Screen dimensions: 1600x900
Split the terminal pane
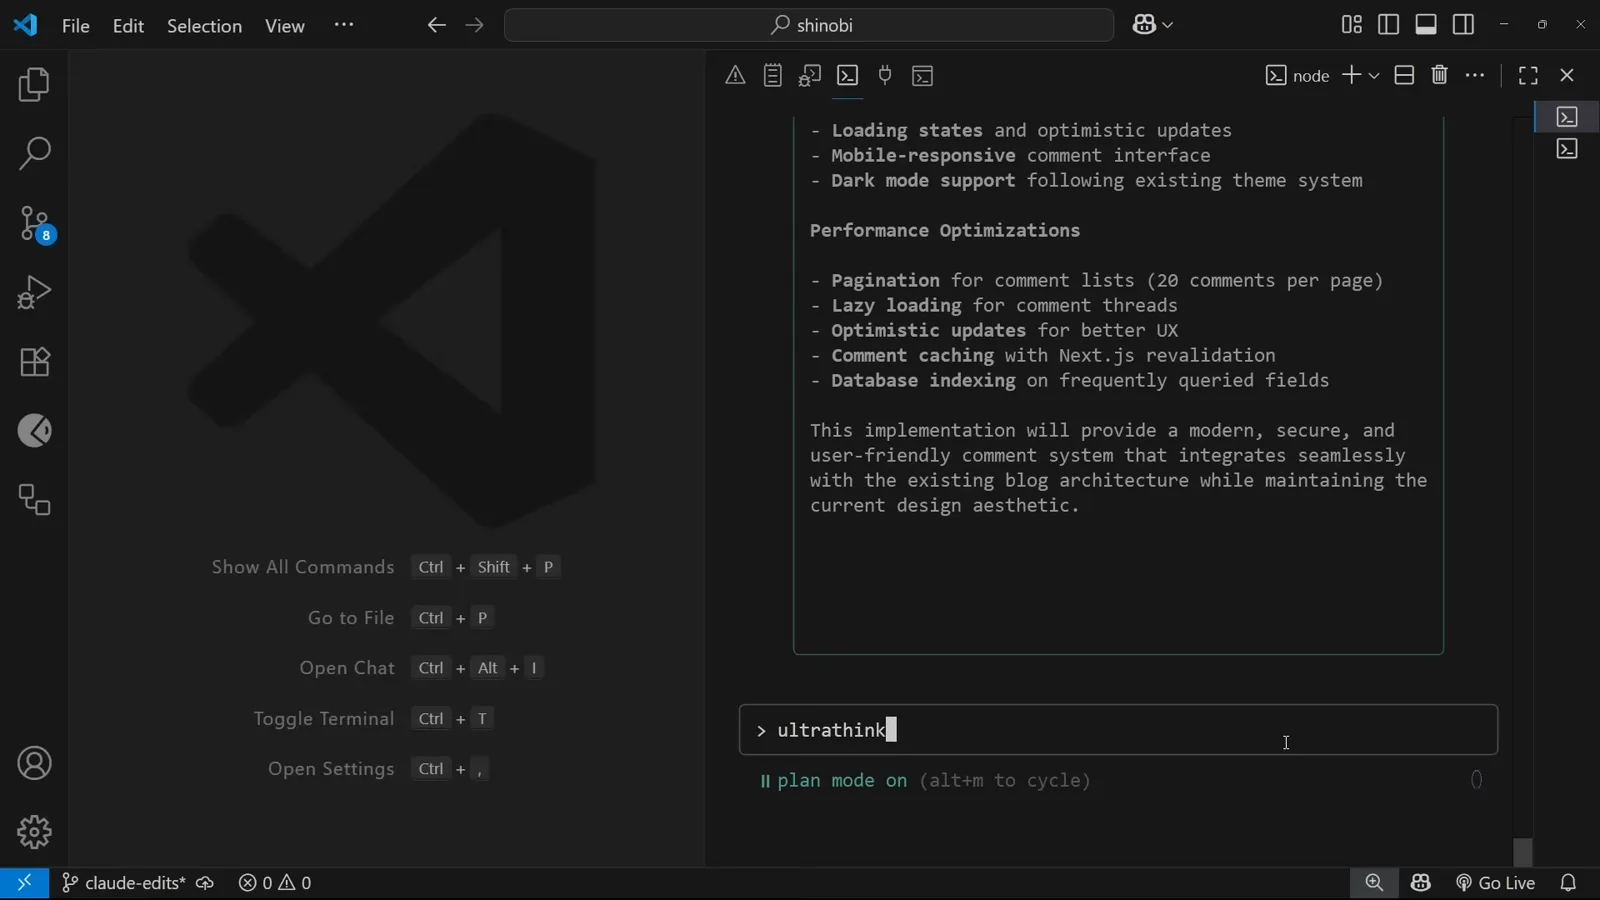pos(1404,75)
